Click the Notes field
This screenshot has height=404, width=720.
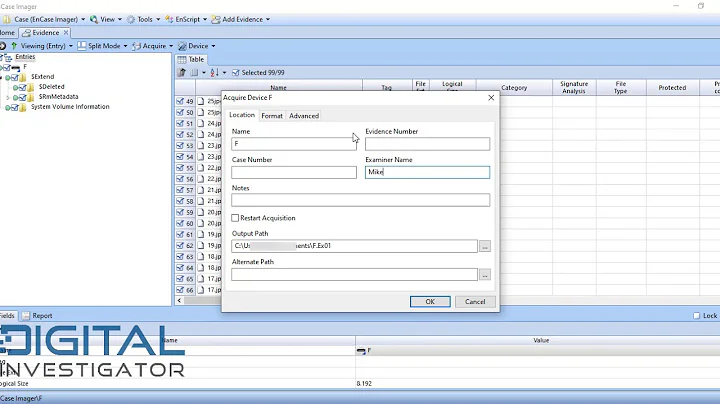[360, 200]
